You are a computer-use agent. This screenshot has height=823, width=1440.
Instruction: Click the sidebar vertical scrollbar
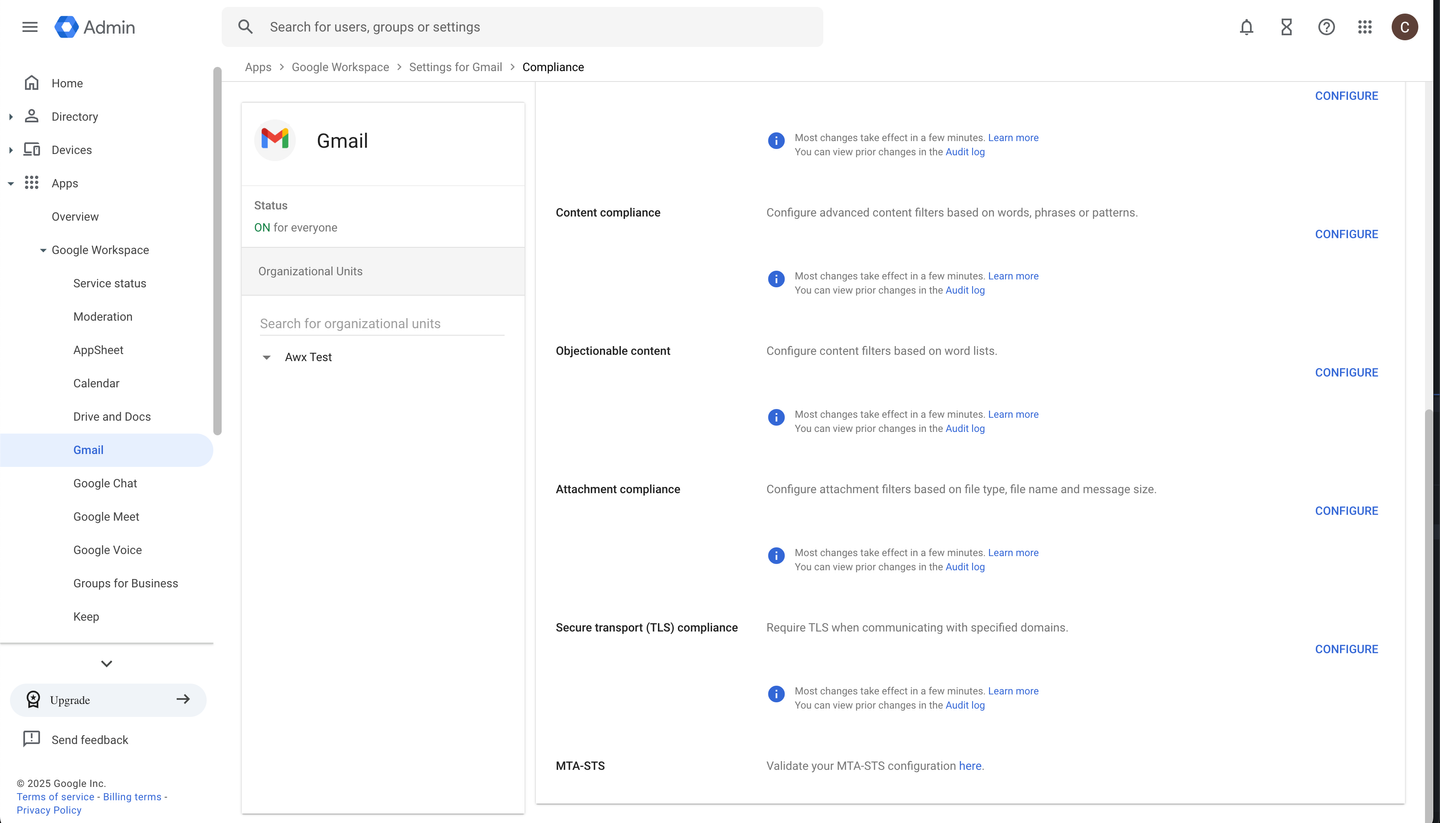coord(217,250)
